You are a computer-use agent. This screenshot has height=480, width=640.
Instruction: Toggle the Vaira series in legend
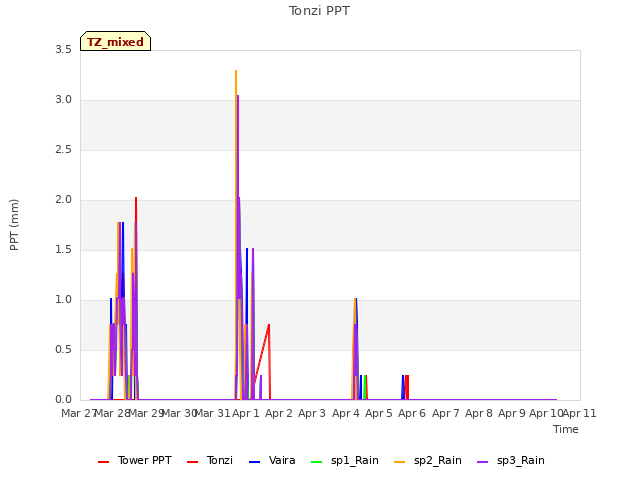[x=272, y=460]
